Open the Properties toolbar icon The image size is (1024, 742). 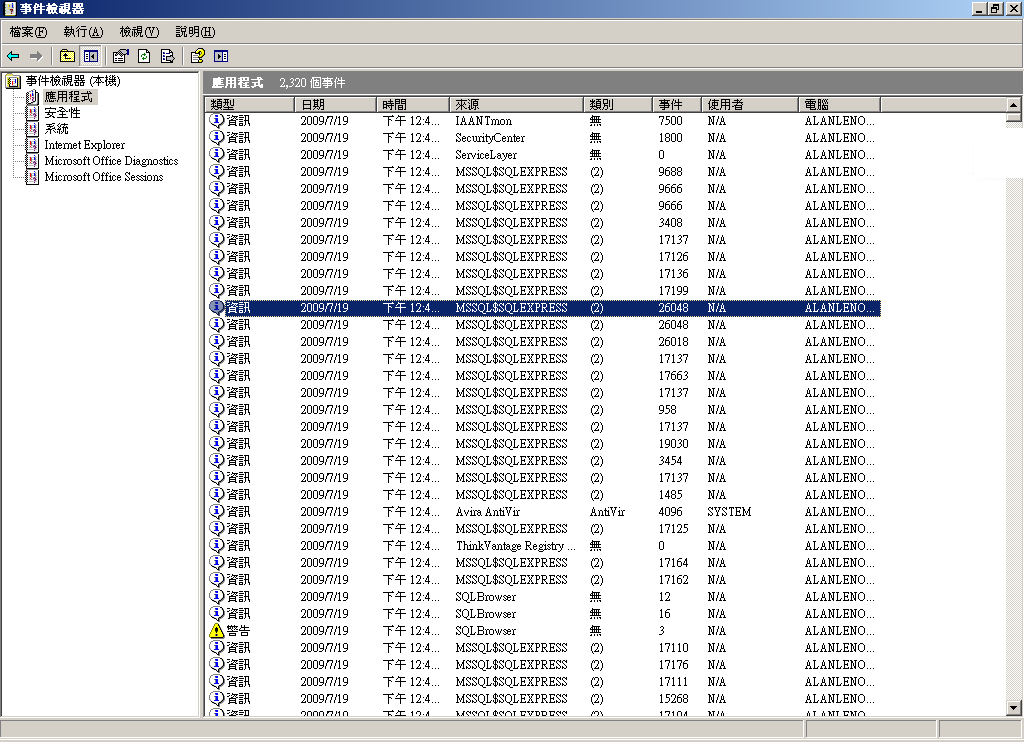(x=120, y=56)
